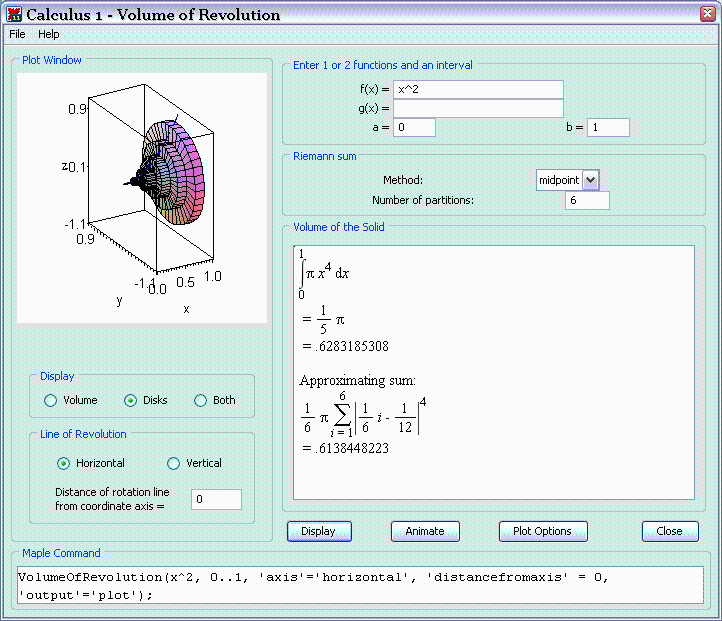
Task: Select the Disks display radio button
Action: 130,400
